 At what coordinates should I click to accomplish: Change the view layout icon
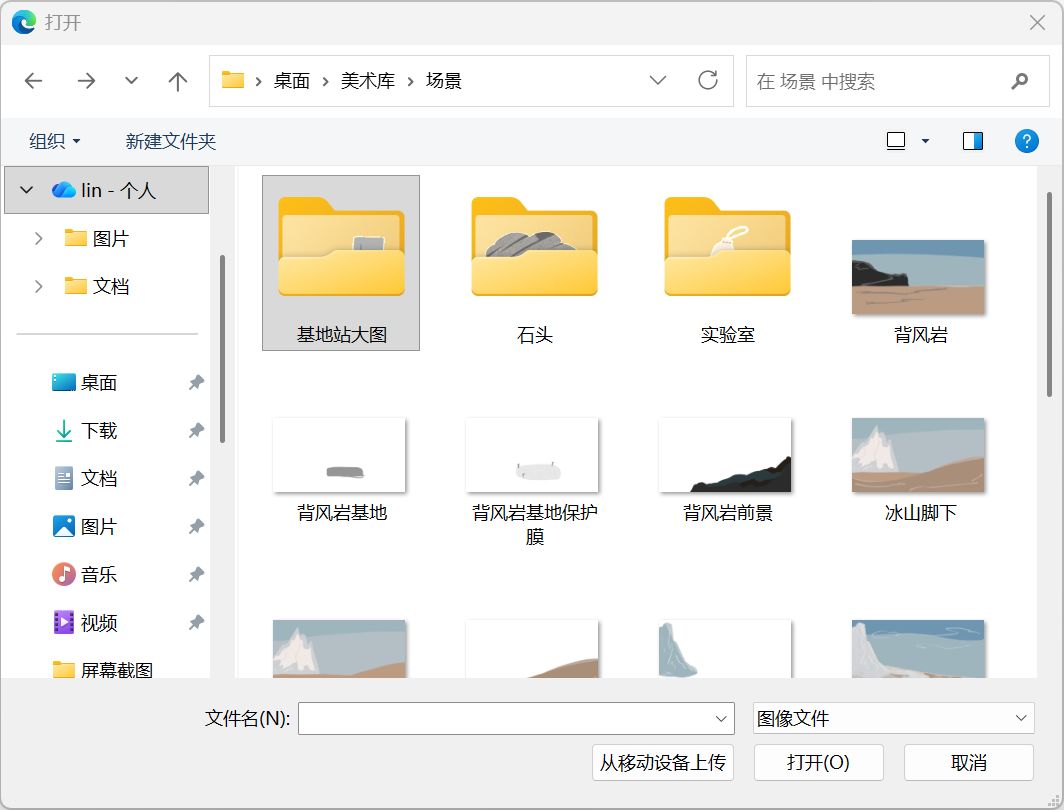pos(896,141)
